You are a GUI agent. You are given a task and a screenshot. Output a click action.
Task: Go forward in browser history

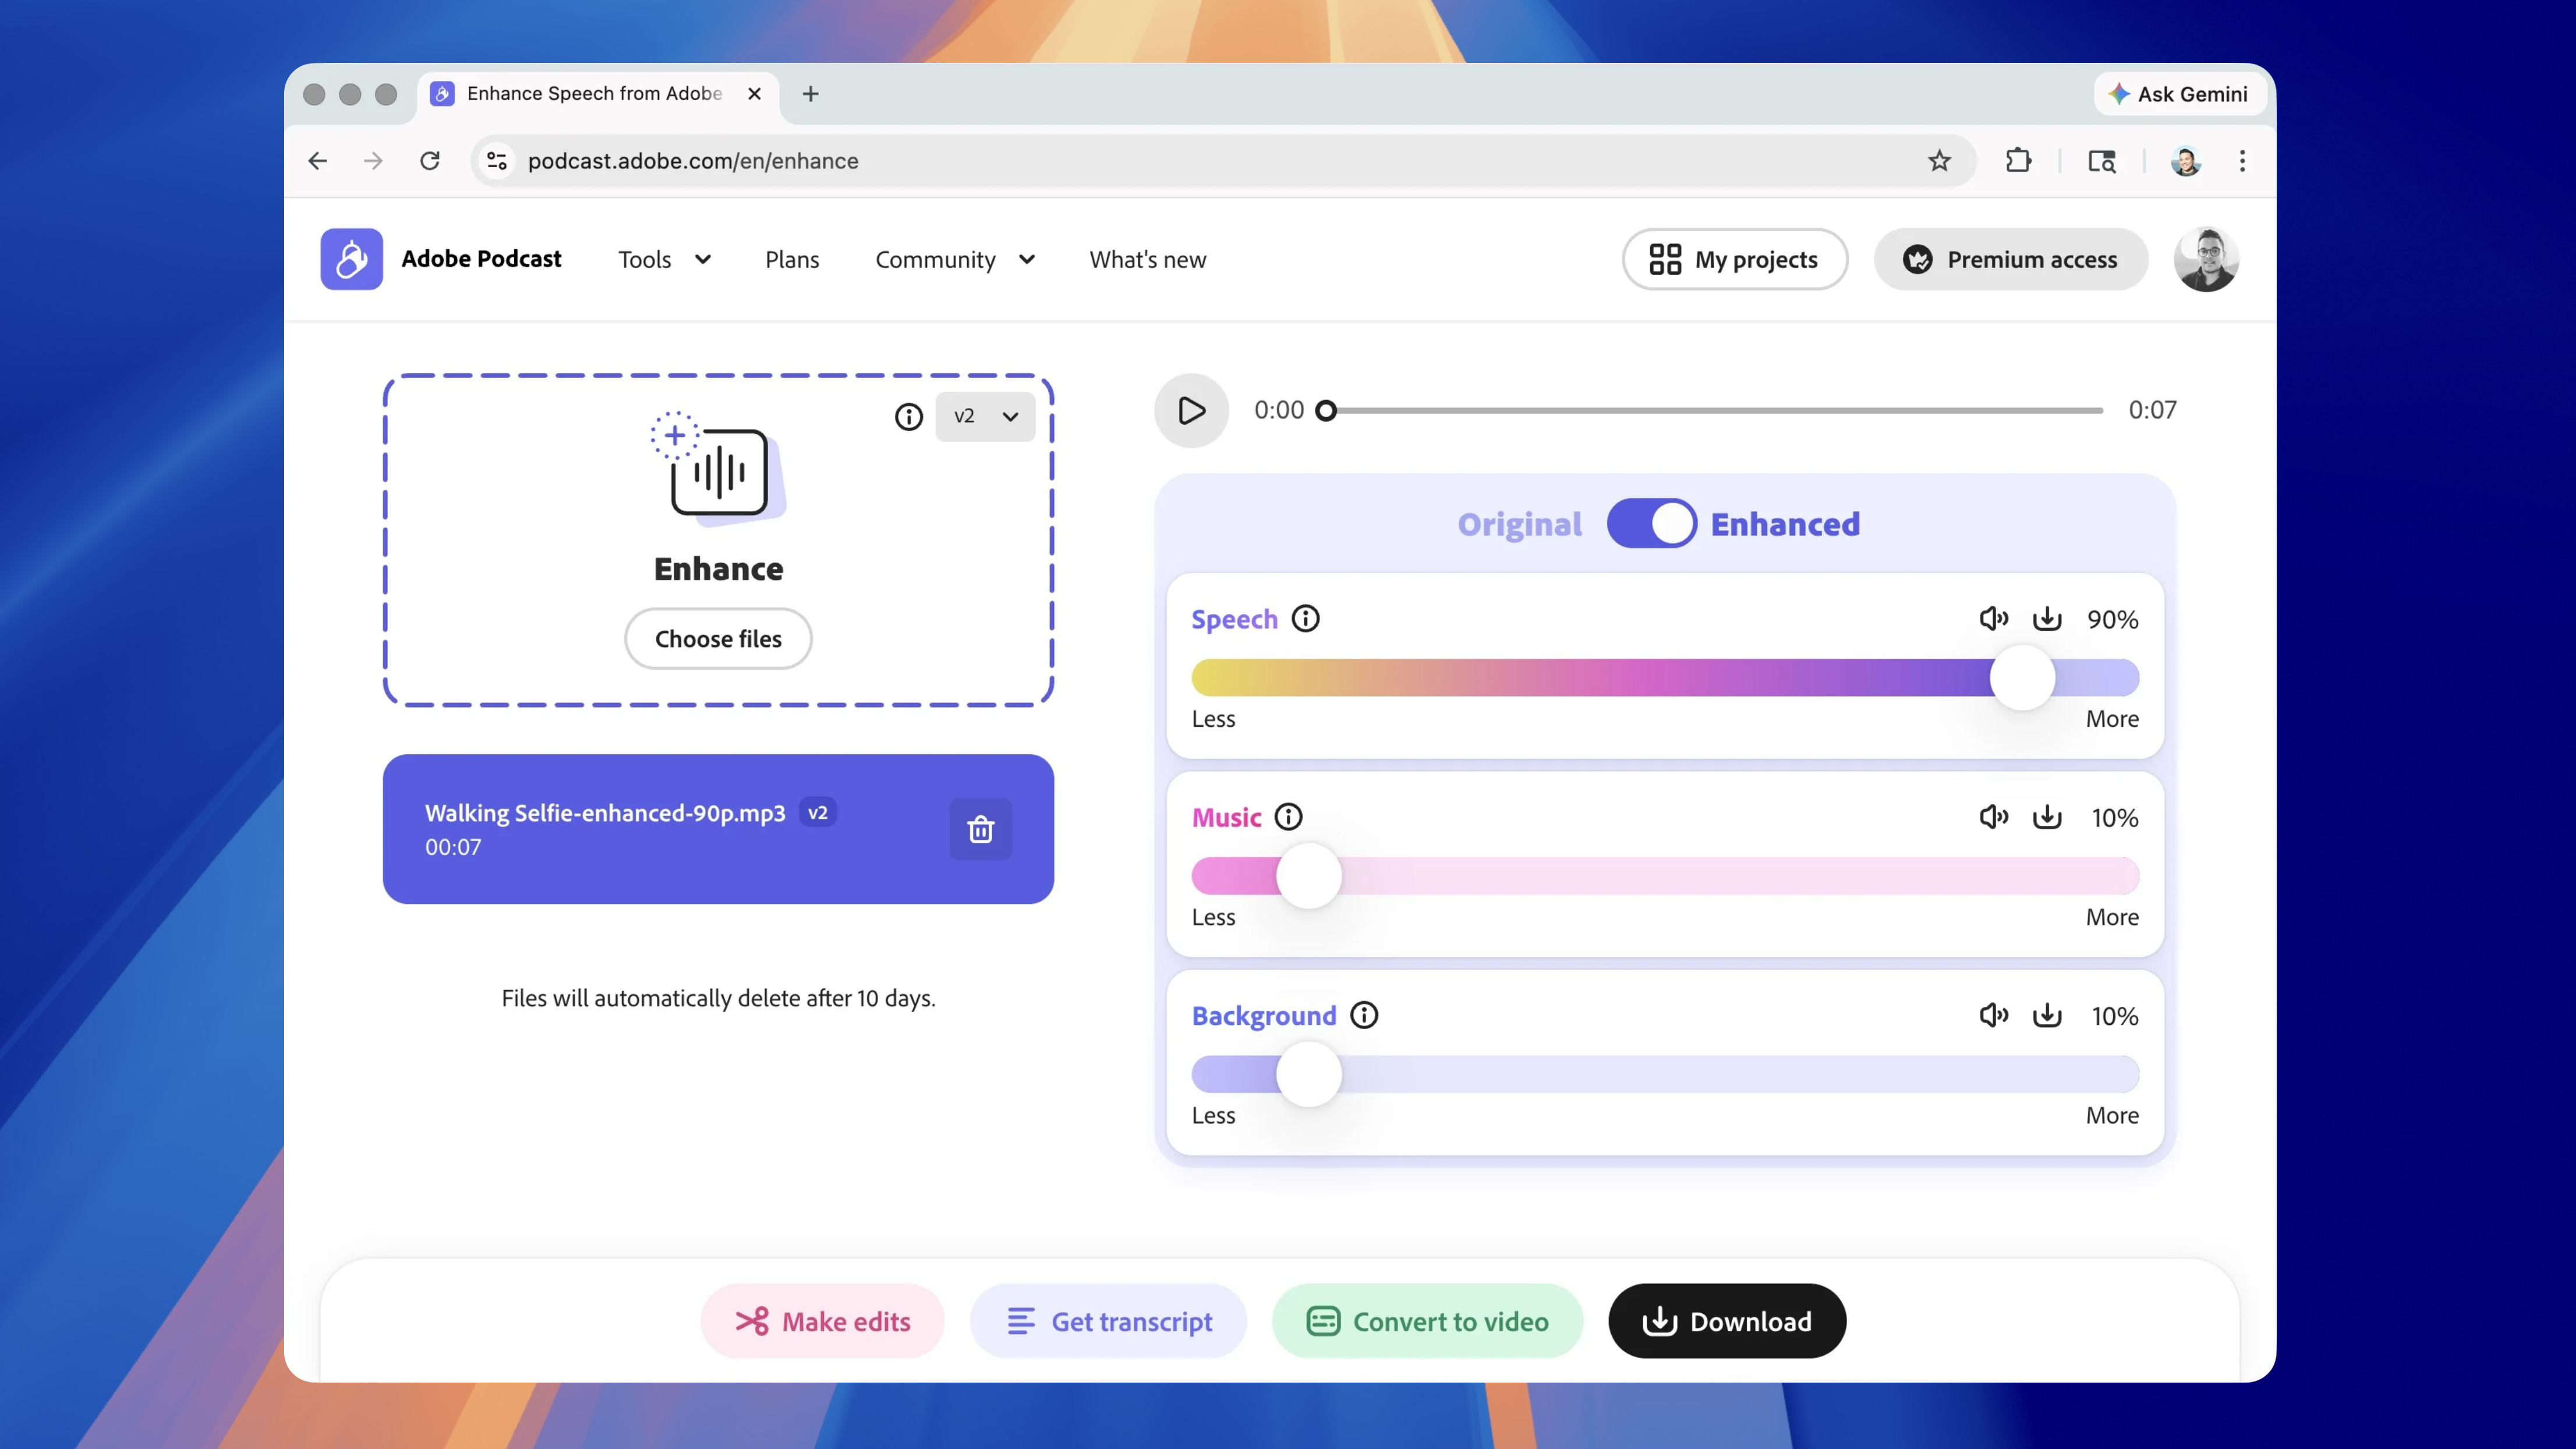click(x=373, y=161)
